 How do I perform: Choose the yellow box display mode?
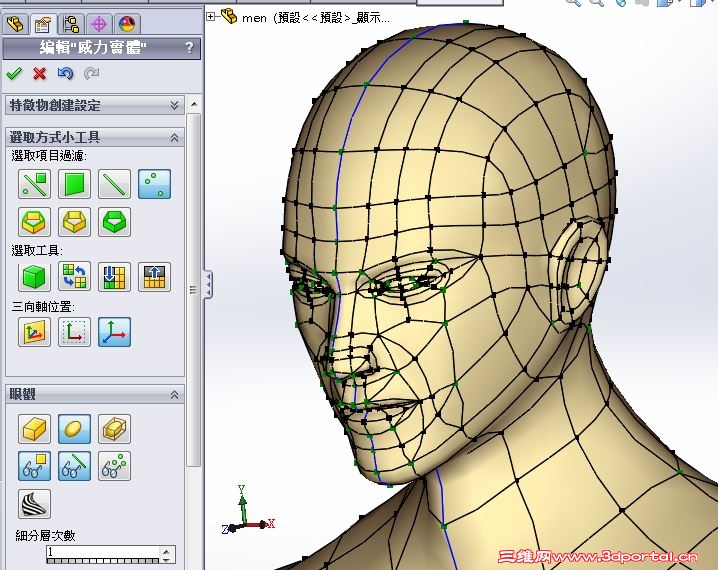tap(34, 429)
